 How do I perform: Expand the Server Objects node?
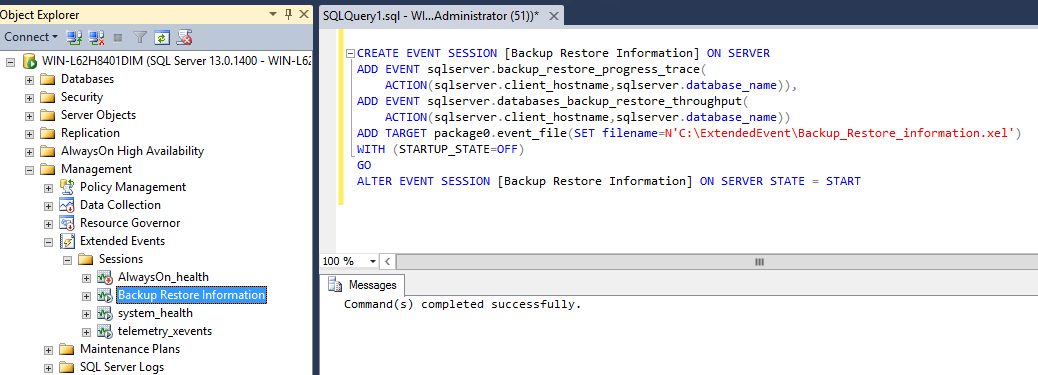point(29,115)
